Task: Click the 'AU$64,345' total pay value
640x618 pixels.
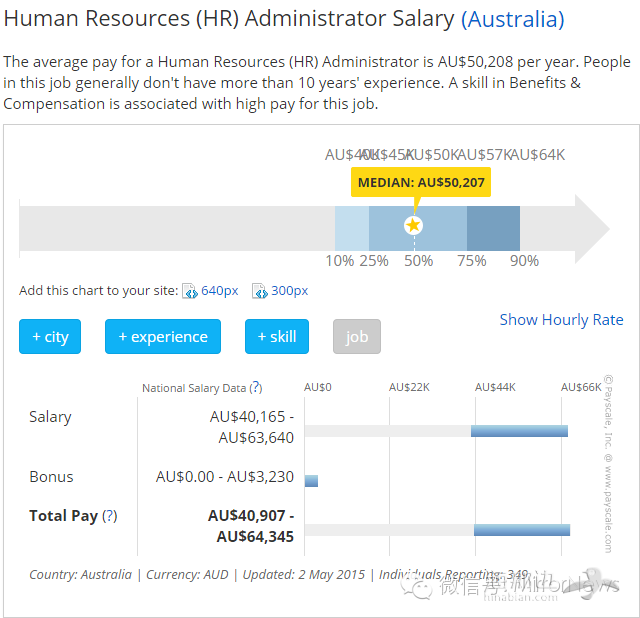Action: click(x=255, y=536)
